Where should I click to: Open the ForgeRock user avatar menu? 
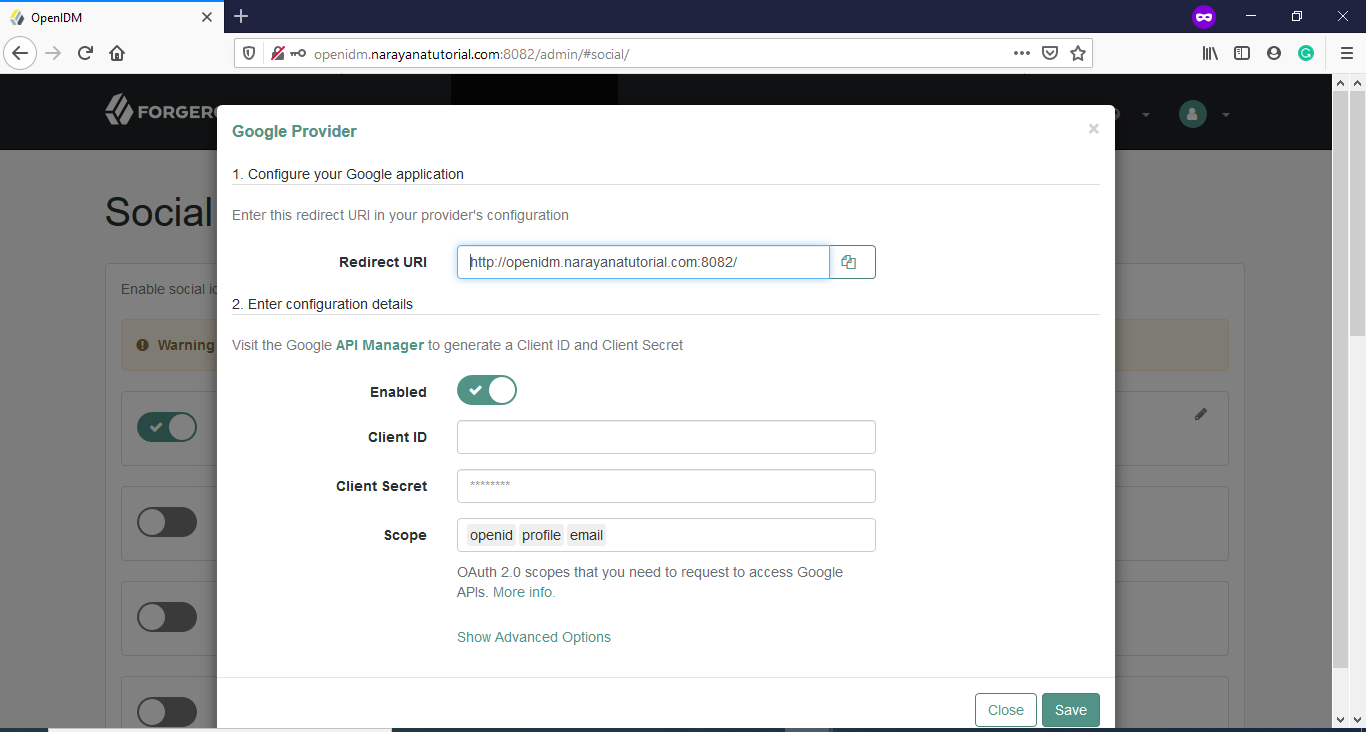(x=1193, y=114)
